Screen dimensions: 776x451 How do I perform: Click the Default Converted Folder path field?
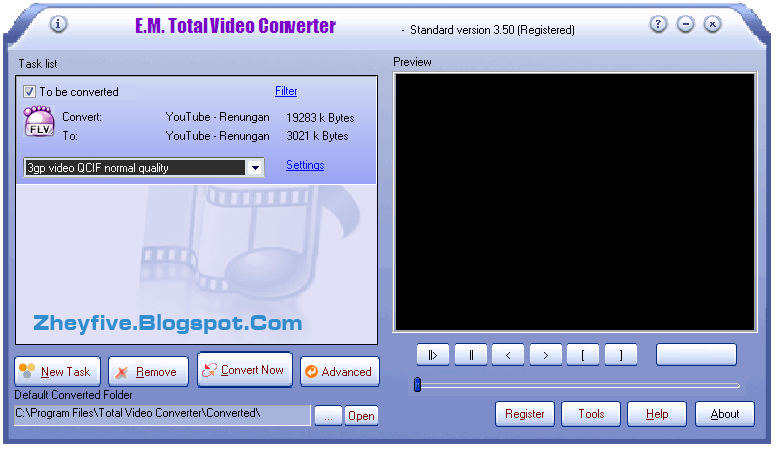(162, 415)
